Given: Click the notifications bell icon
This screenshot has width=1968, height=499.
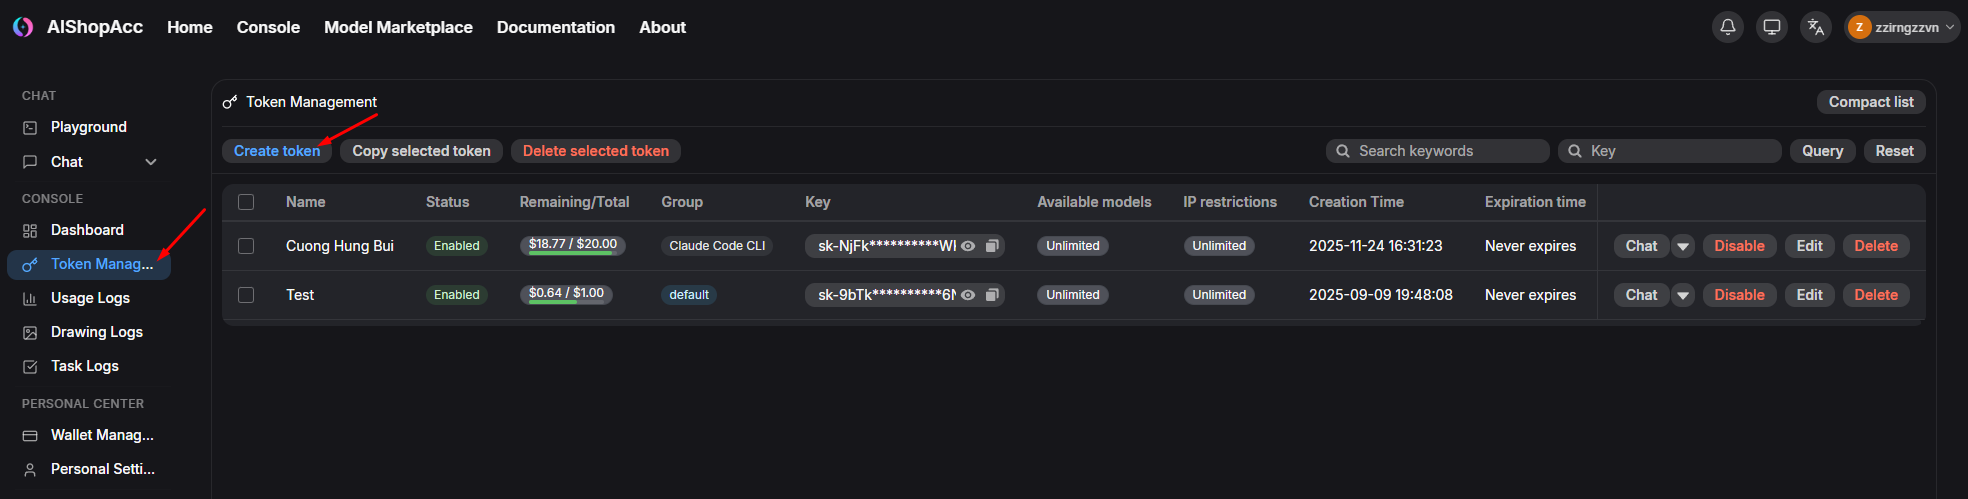Looking at the screenshot, I should pyautogui.click(x=1727, y=27).
